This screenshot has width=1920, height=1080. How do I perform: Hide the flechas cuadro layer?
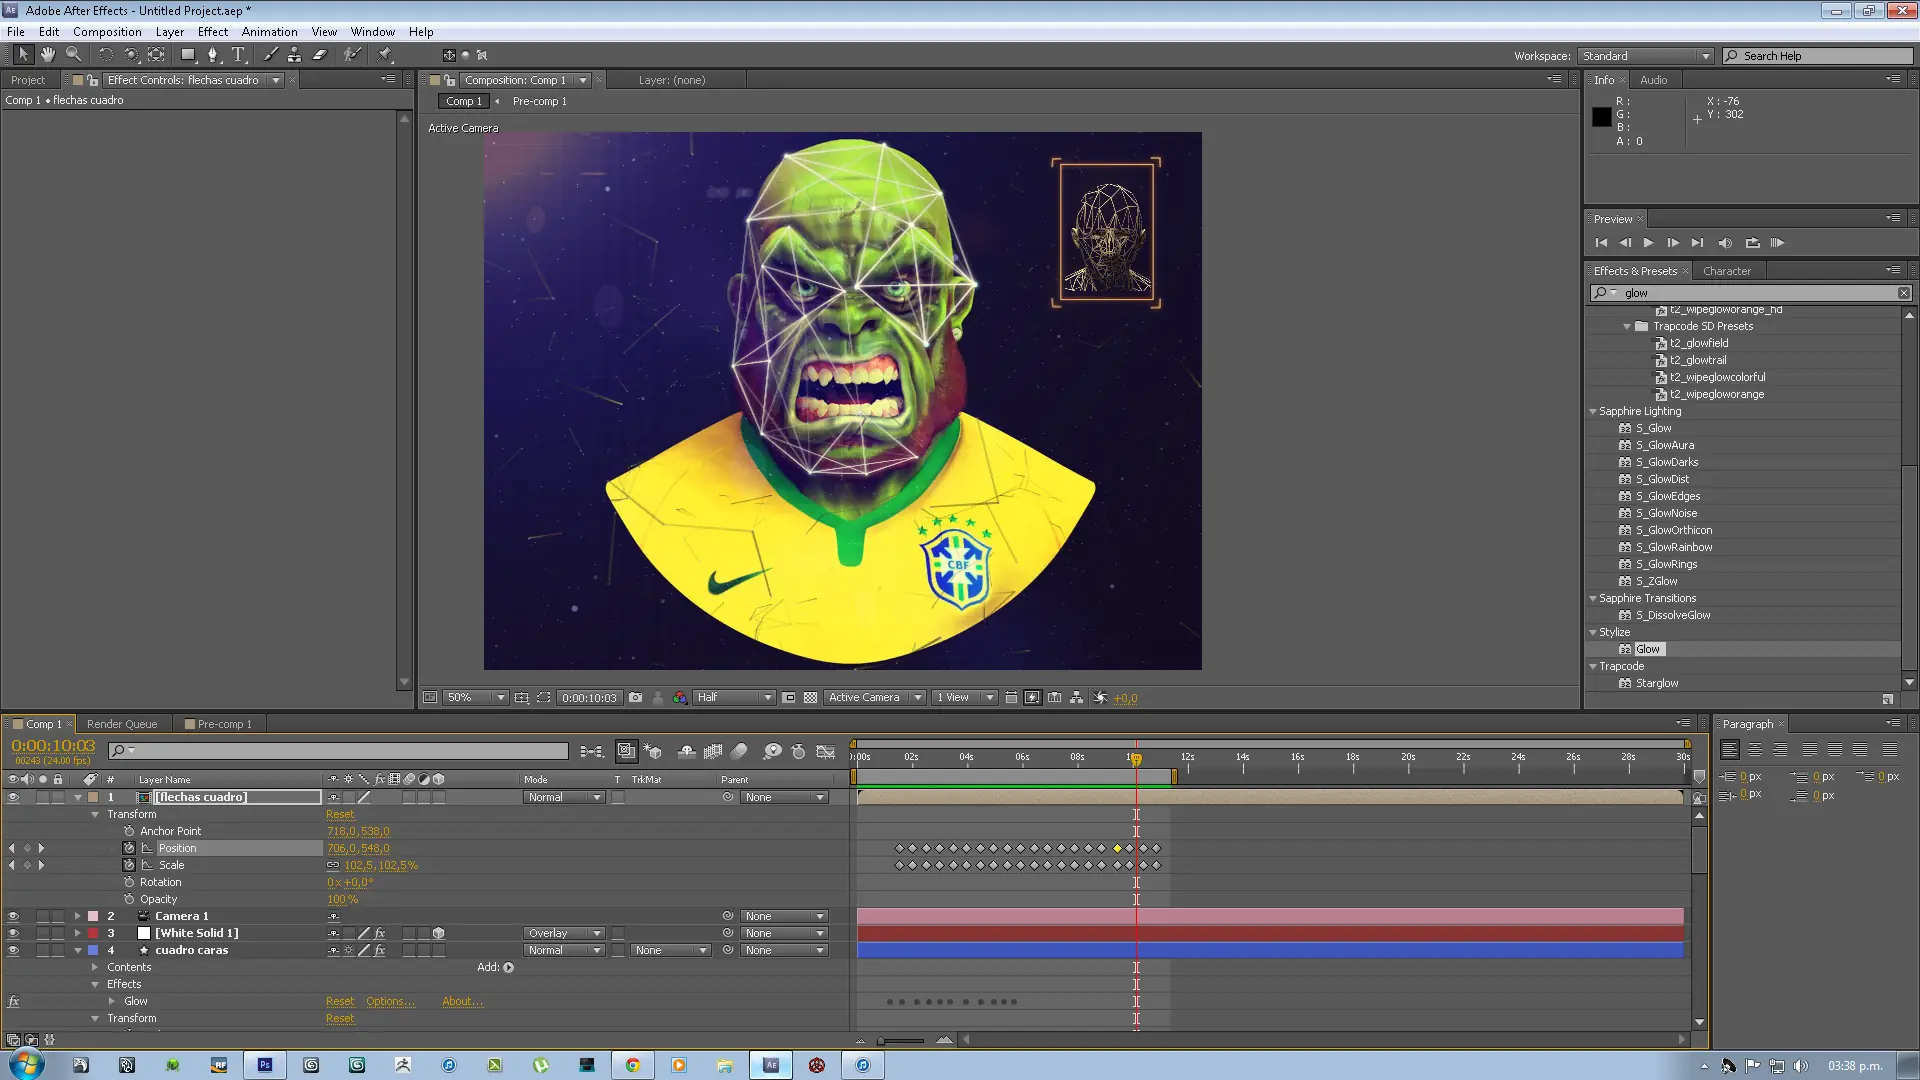pos(13,797)
